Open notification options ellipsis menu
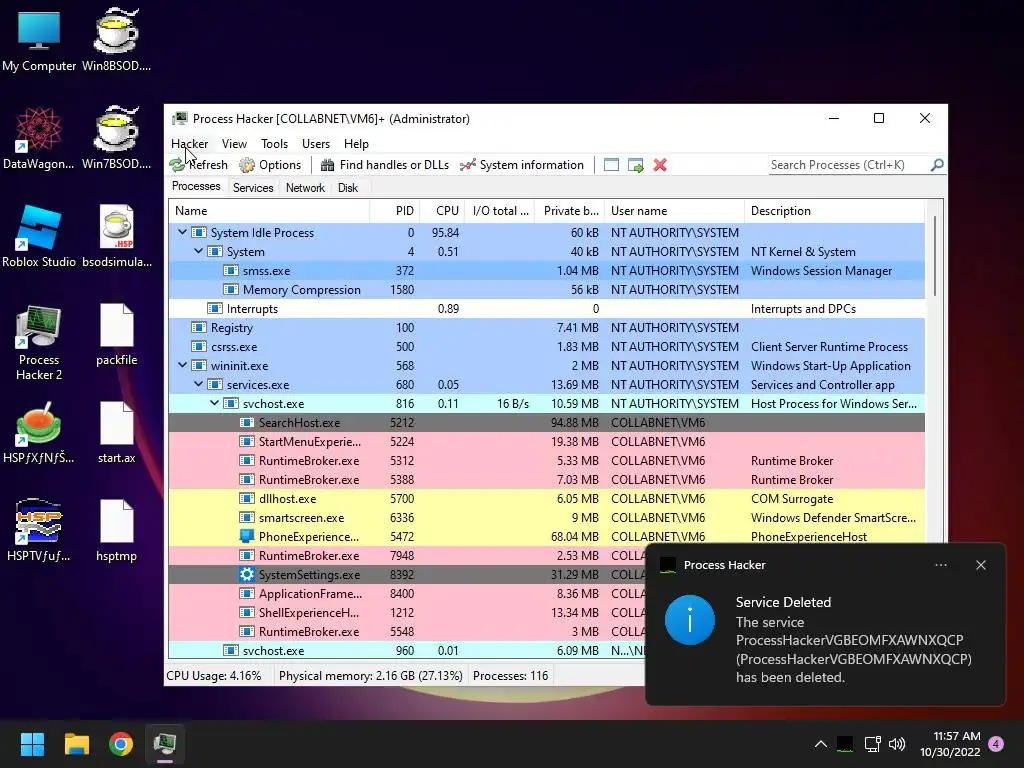This screenshot has height=768, width=1024. click(x=940, y=565)
